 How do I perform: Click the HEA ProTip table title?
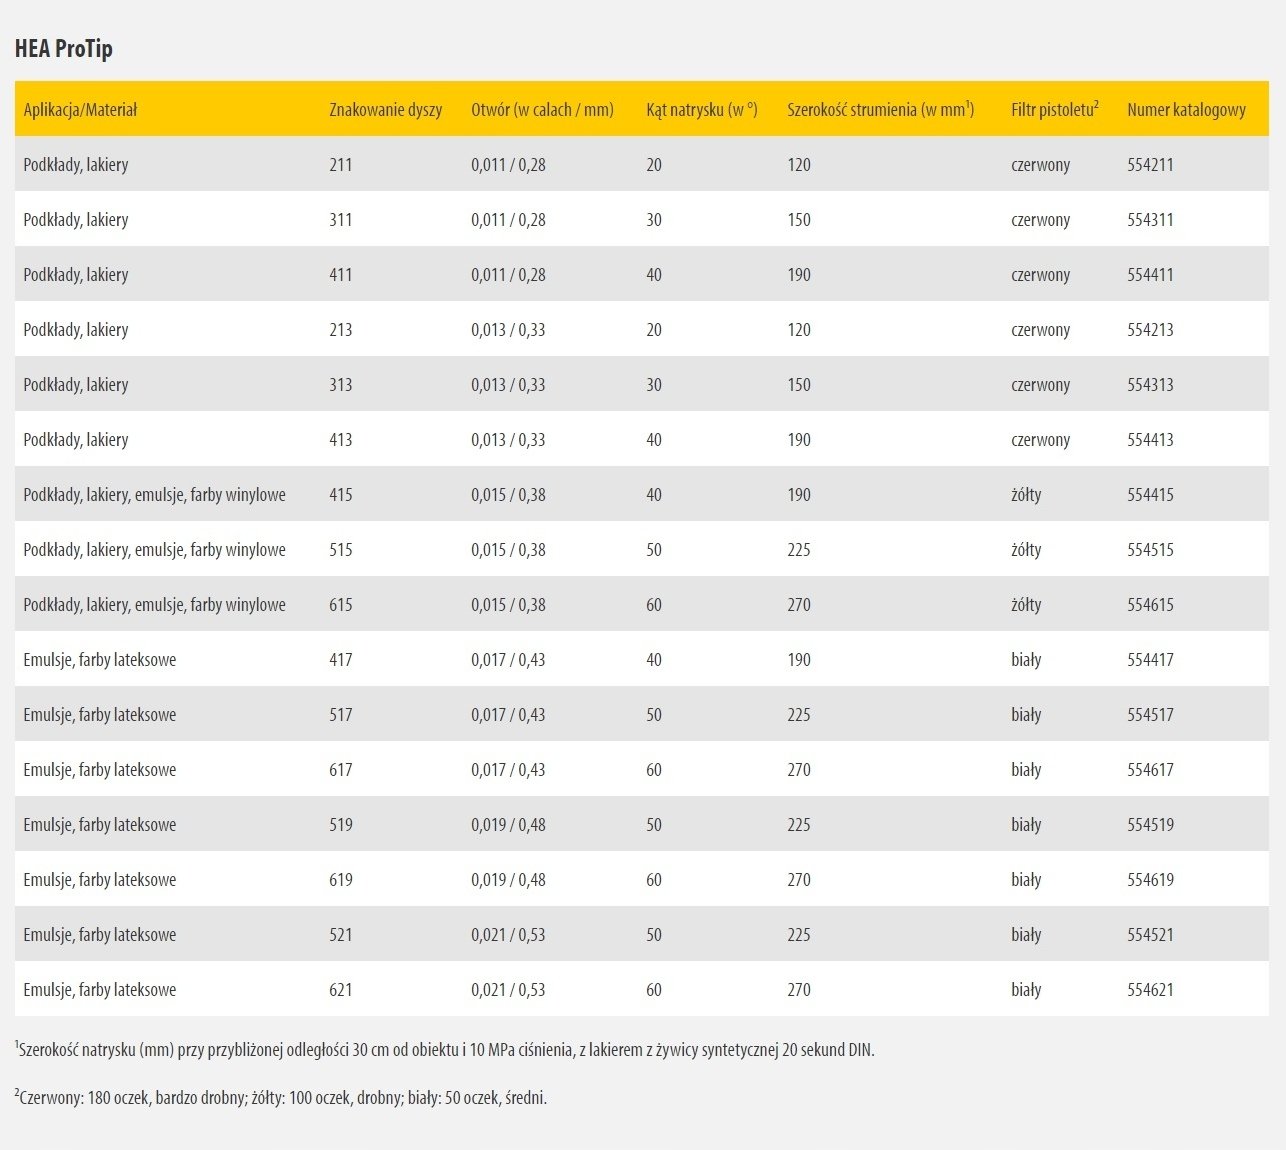pyautogui.click(x=63, y=48)
